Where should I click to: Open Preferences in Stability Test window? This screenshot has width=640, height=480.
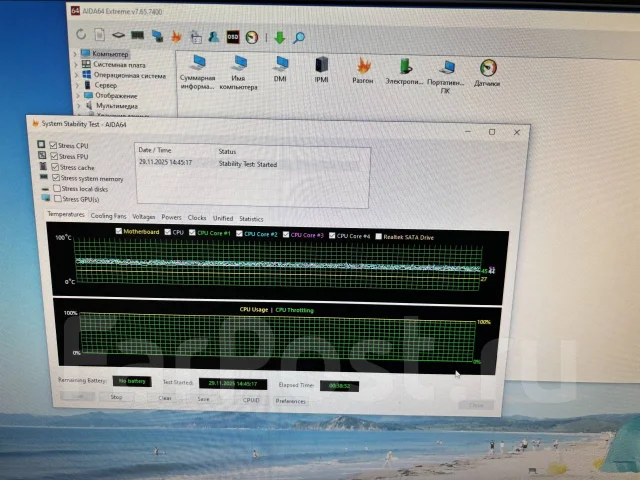290,401
